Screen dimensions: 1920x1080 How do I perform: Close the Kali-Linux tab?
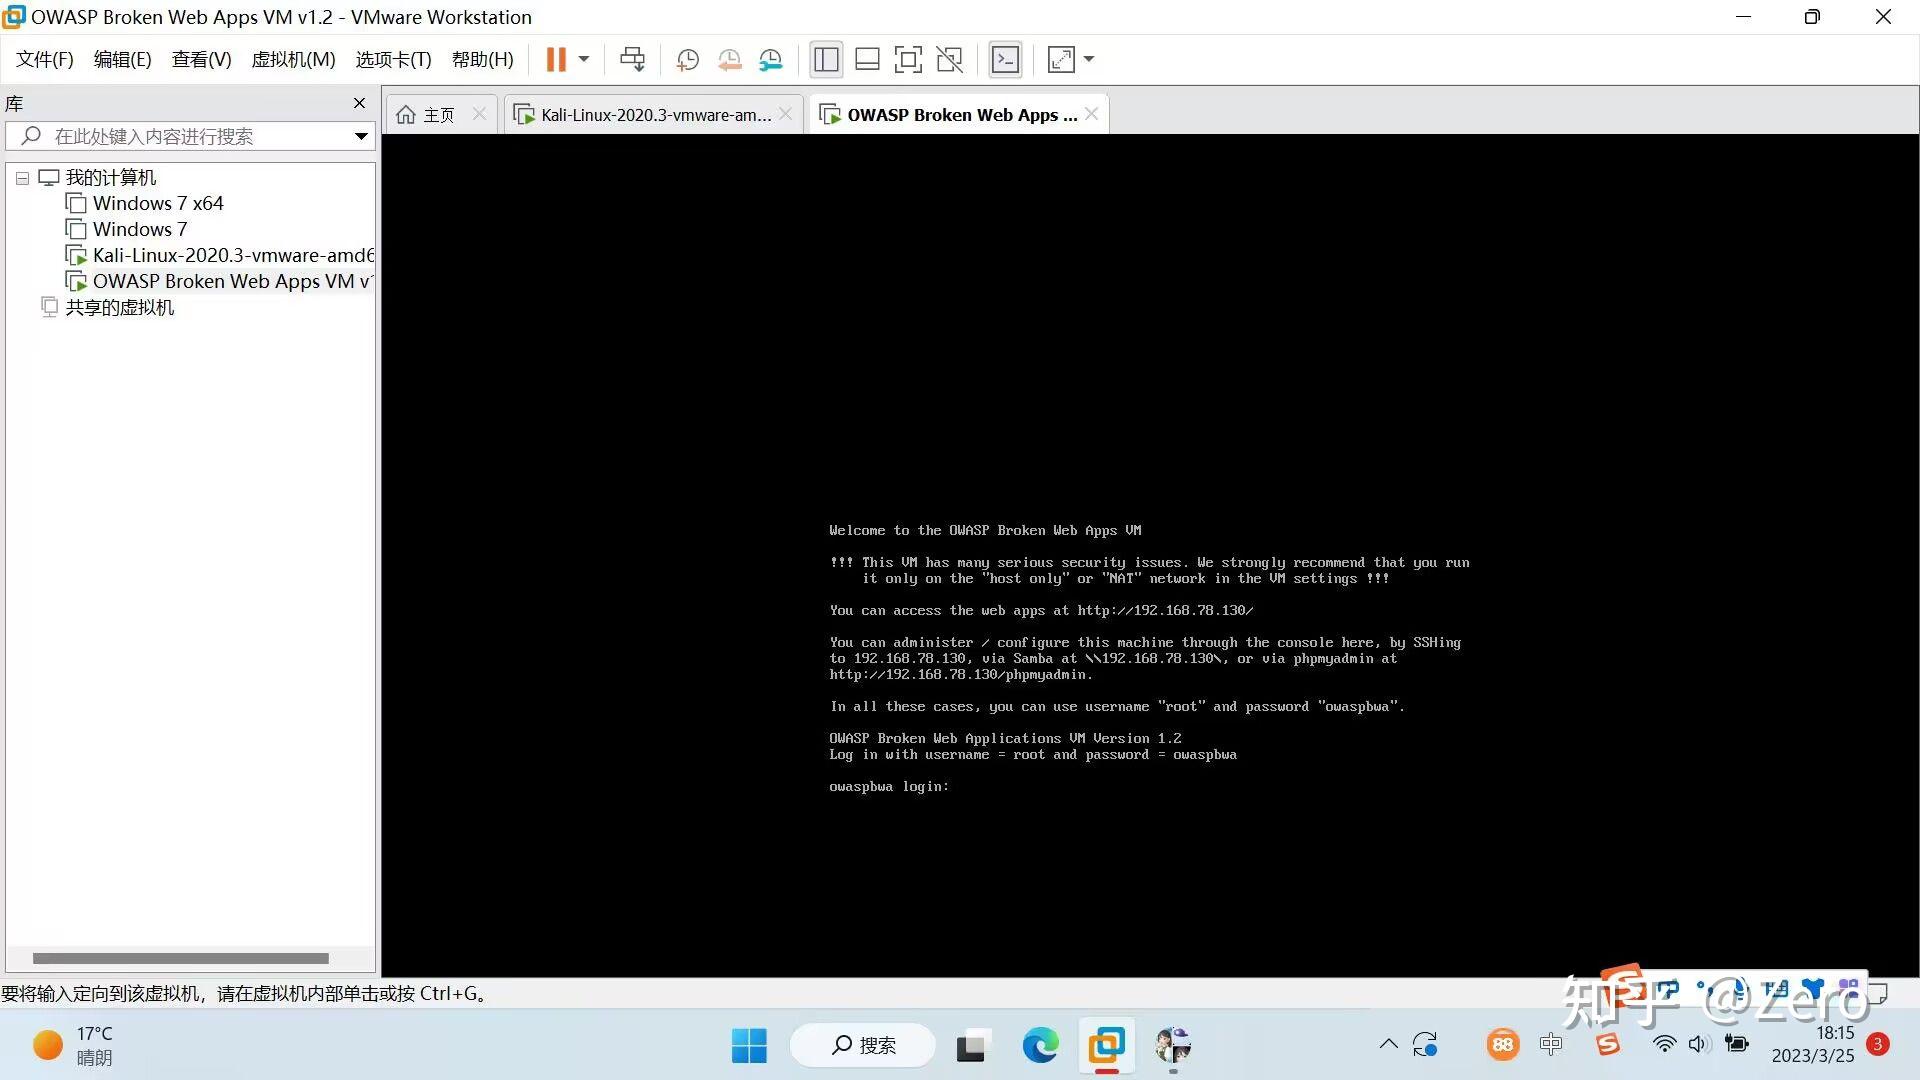pos(786,114)
